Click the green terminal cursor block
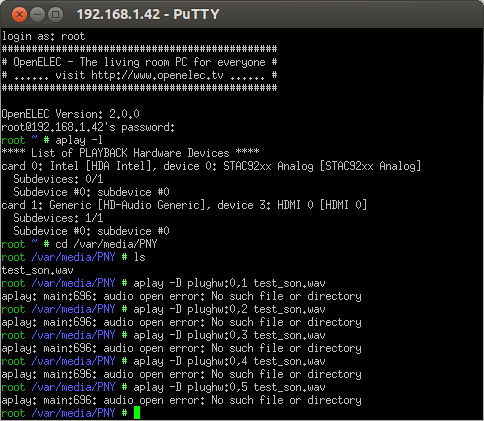484x421 pixels. (x=137, y=413)
